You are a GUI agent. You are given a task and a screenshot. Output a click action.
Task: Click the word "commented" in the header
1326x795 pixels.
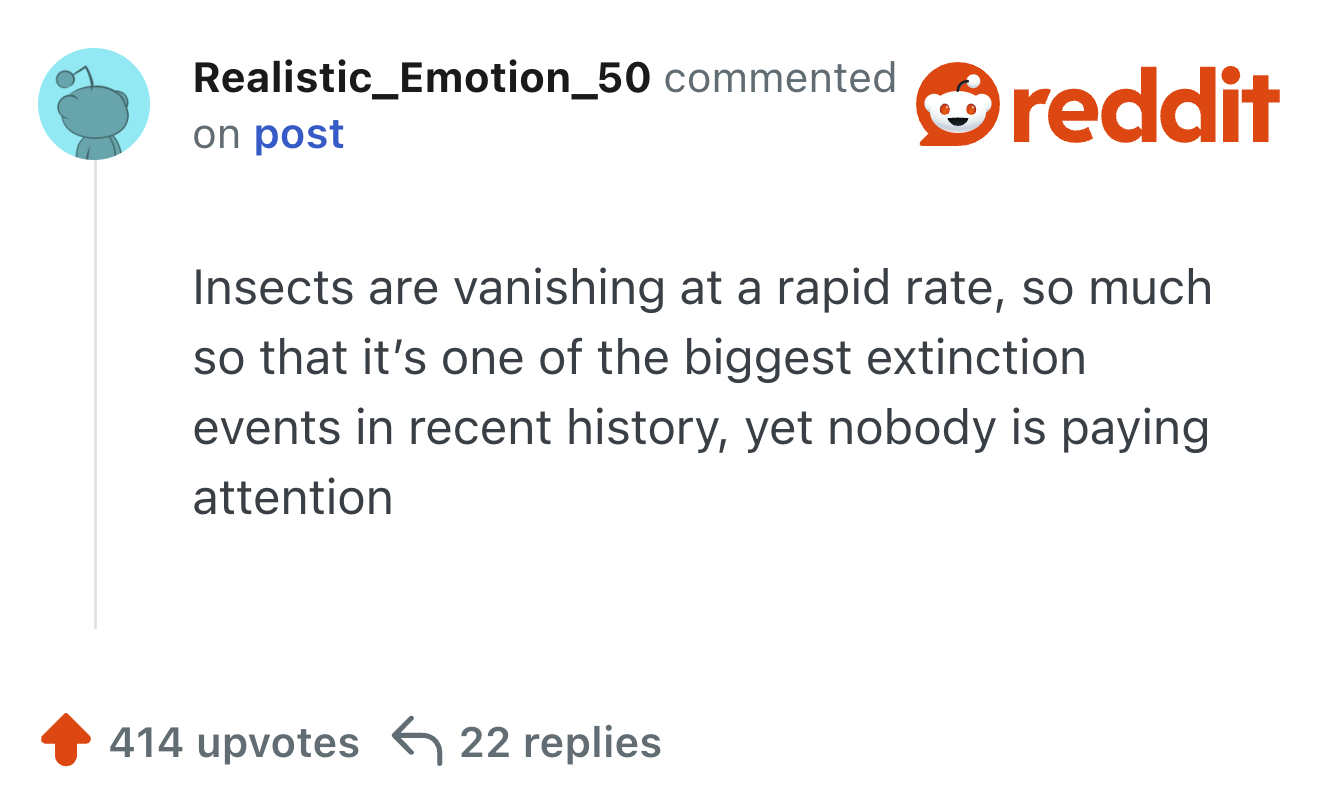779,78
